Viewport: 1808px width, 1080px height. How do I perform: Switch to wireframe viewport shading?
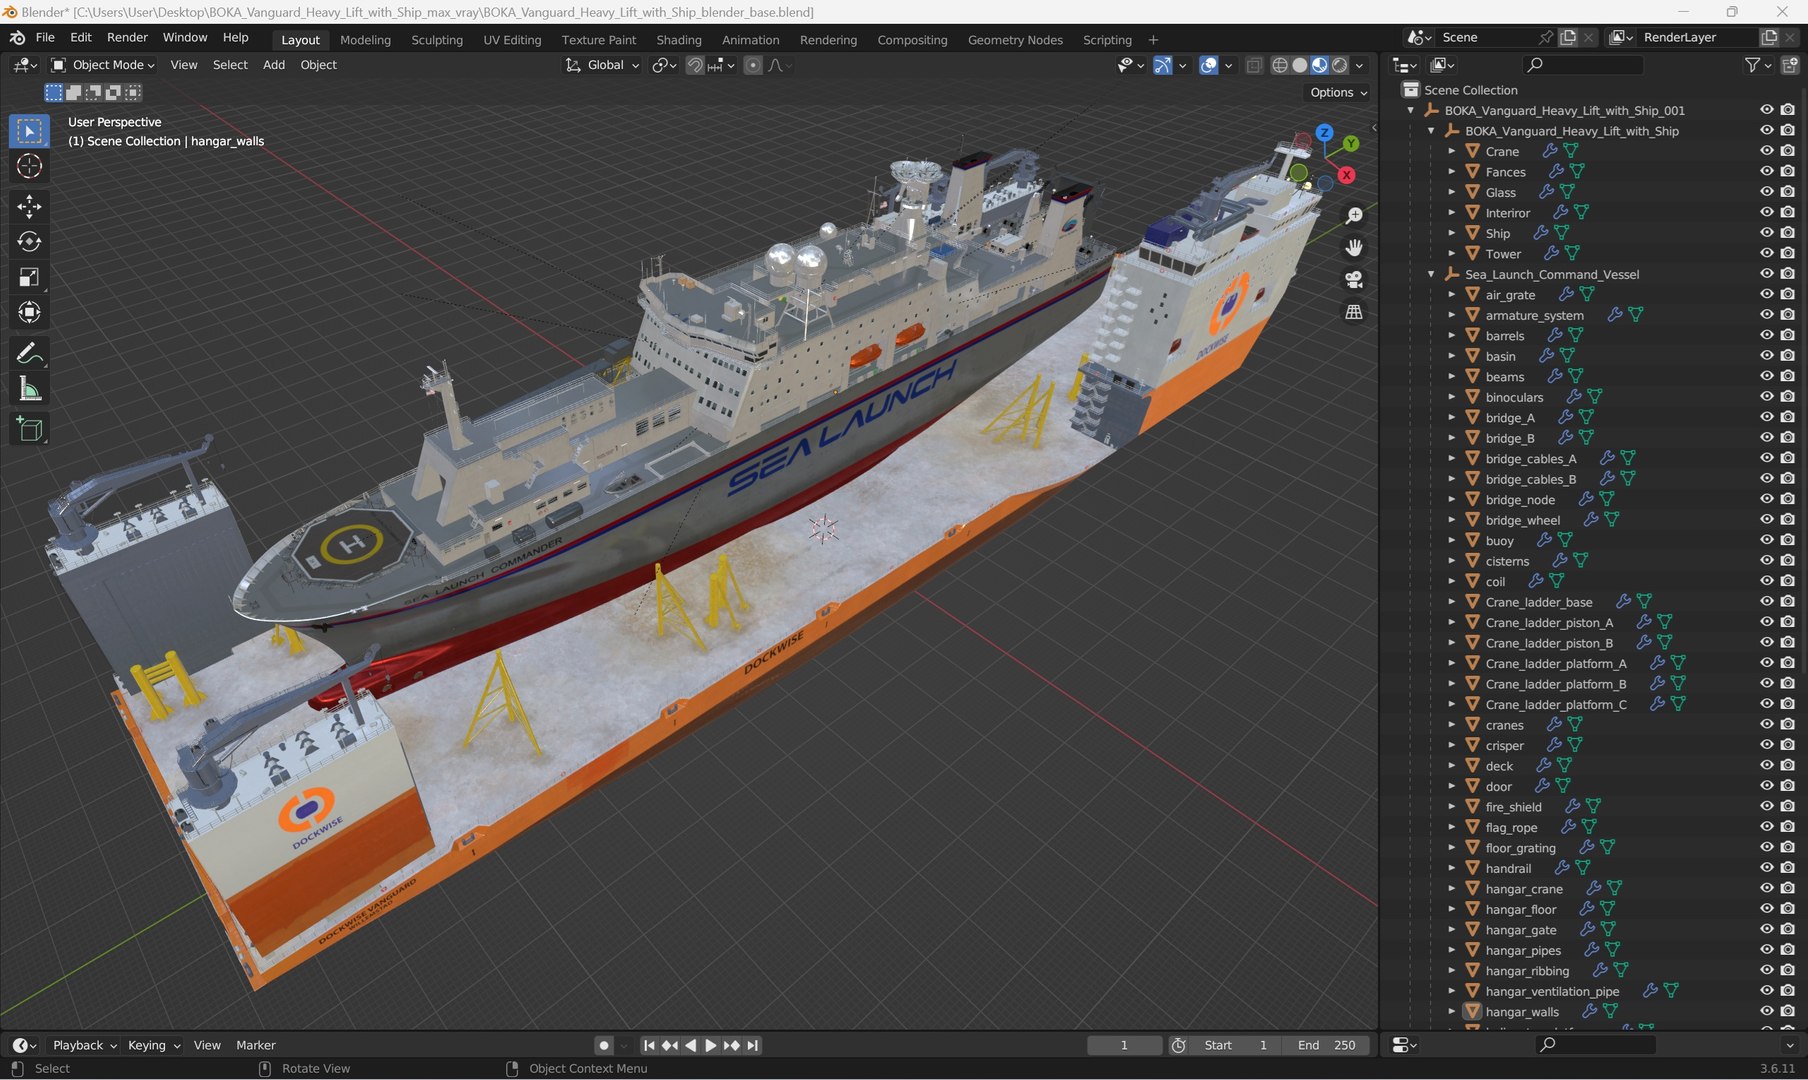[1279, 65]
